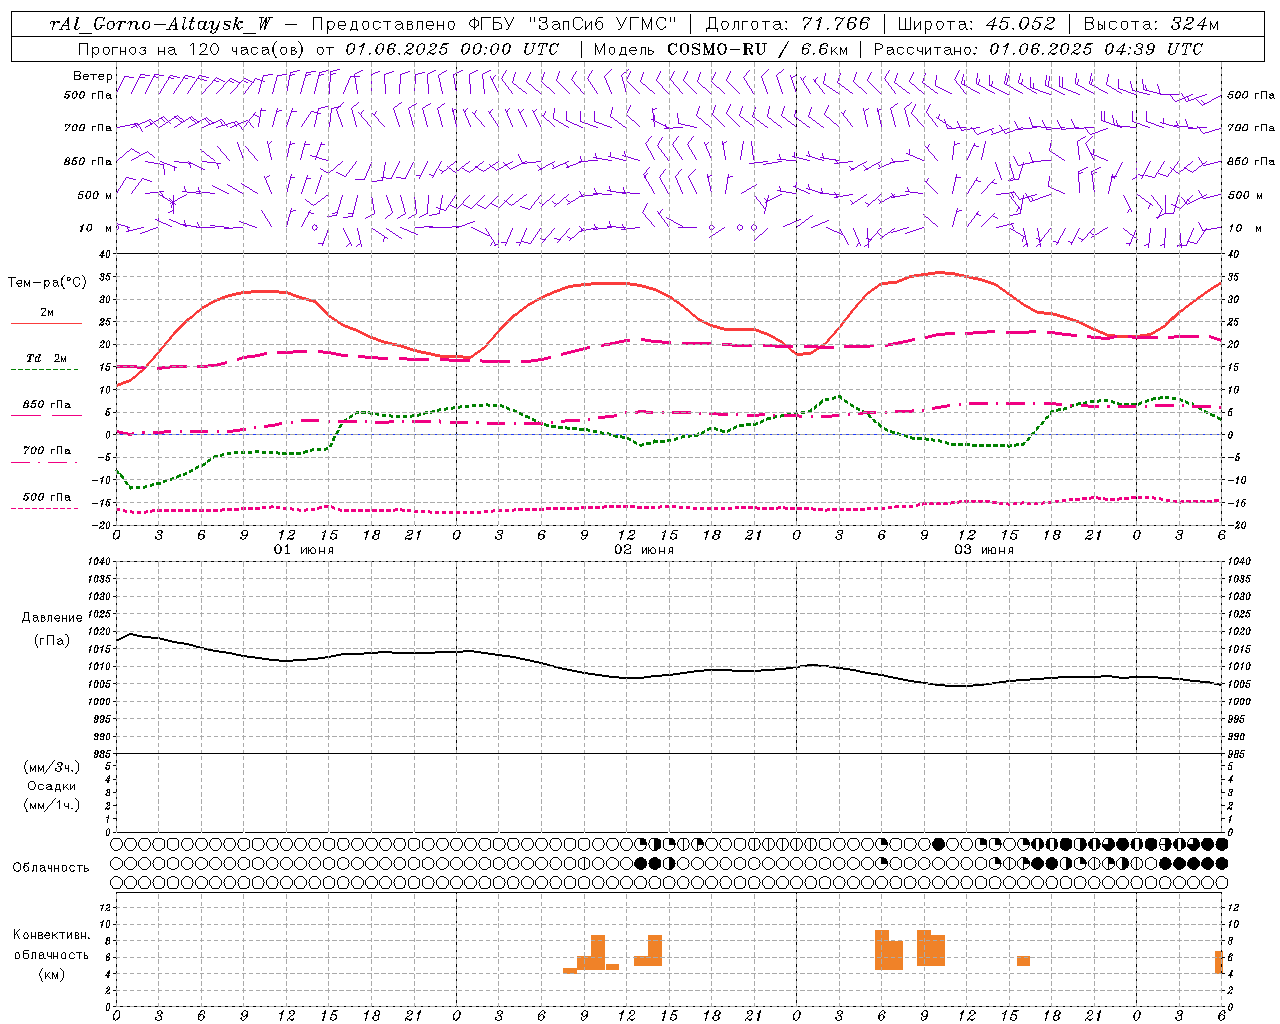Click the (мм/3ч.) precipitation unit label
1280x1024 pixels.
point(52,768)
